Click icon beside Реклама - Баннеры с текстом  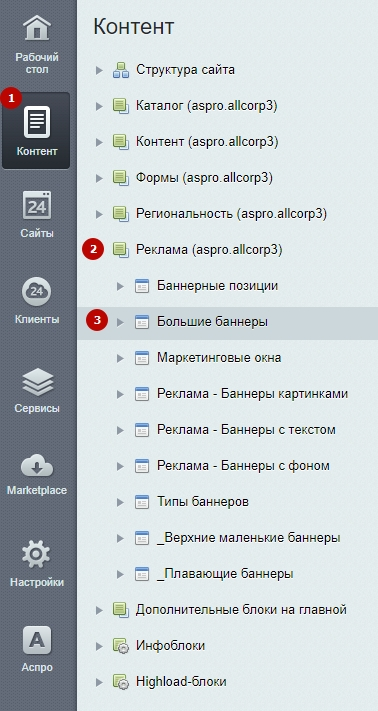142,430
